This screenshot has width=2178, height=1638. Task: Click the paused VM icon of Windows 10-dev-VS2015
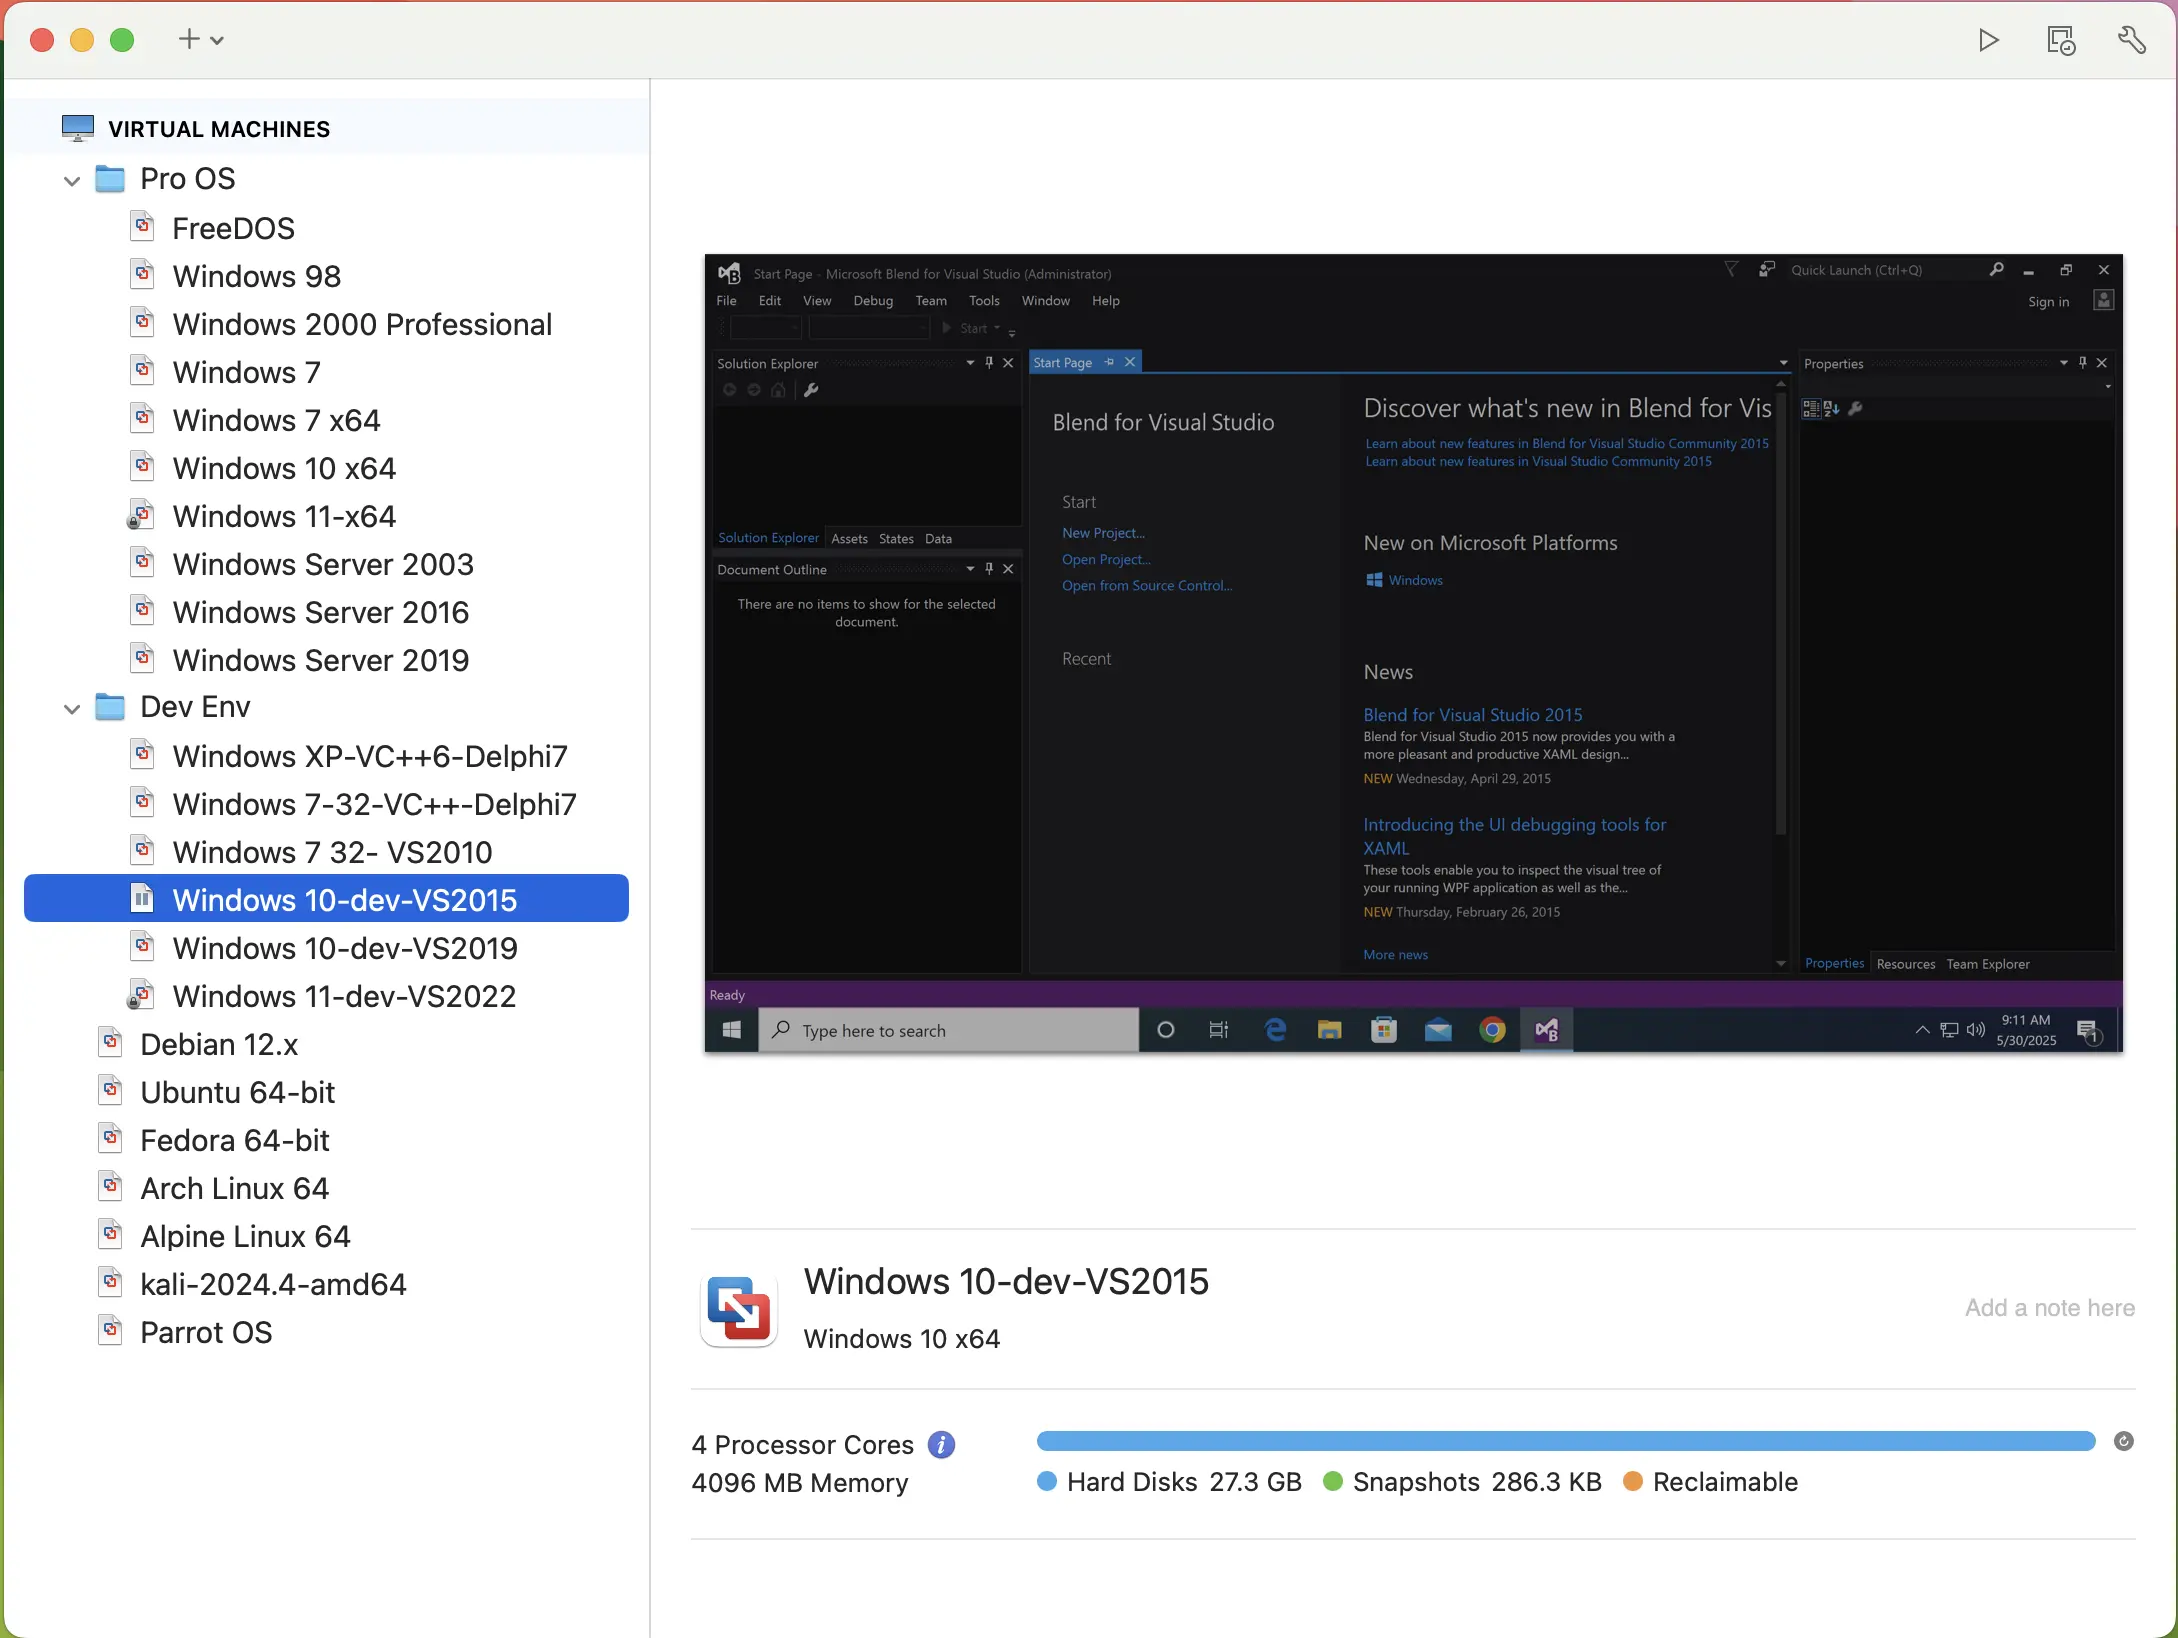(x=143, y=899)
